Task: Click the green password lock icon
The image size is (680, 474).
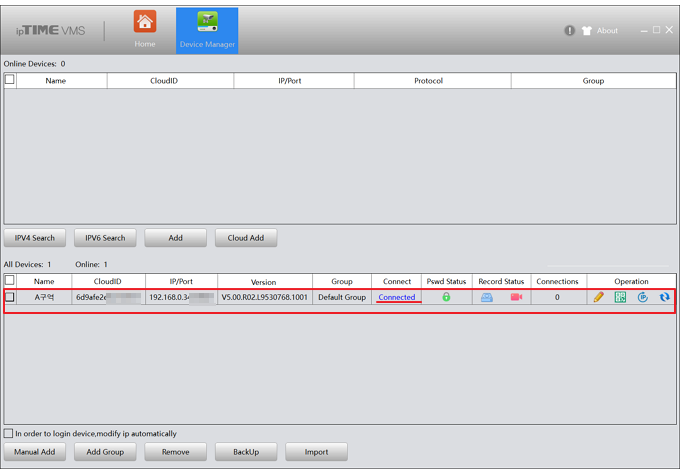Action: coord(446,297)
